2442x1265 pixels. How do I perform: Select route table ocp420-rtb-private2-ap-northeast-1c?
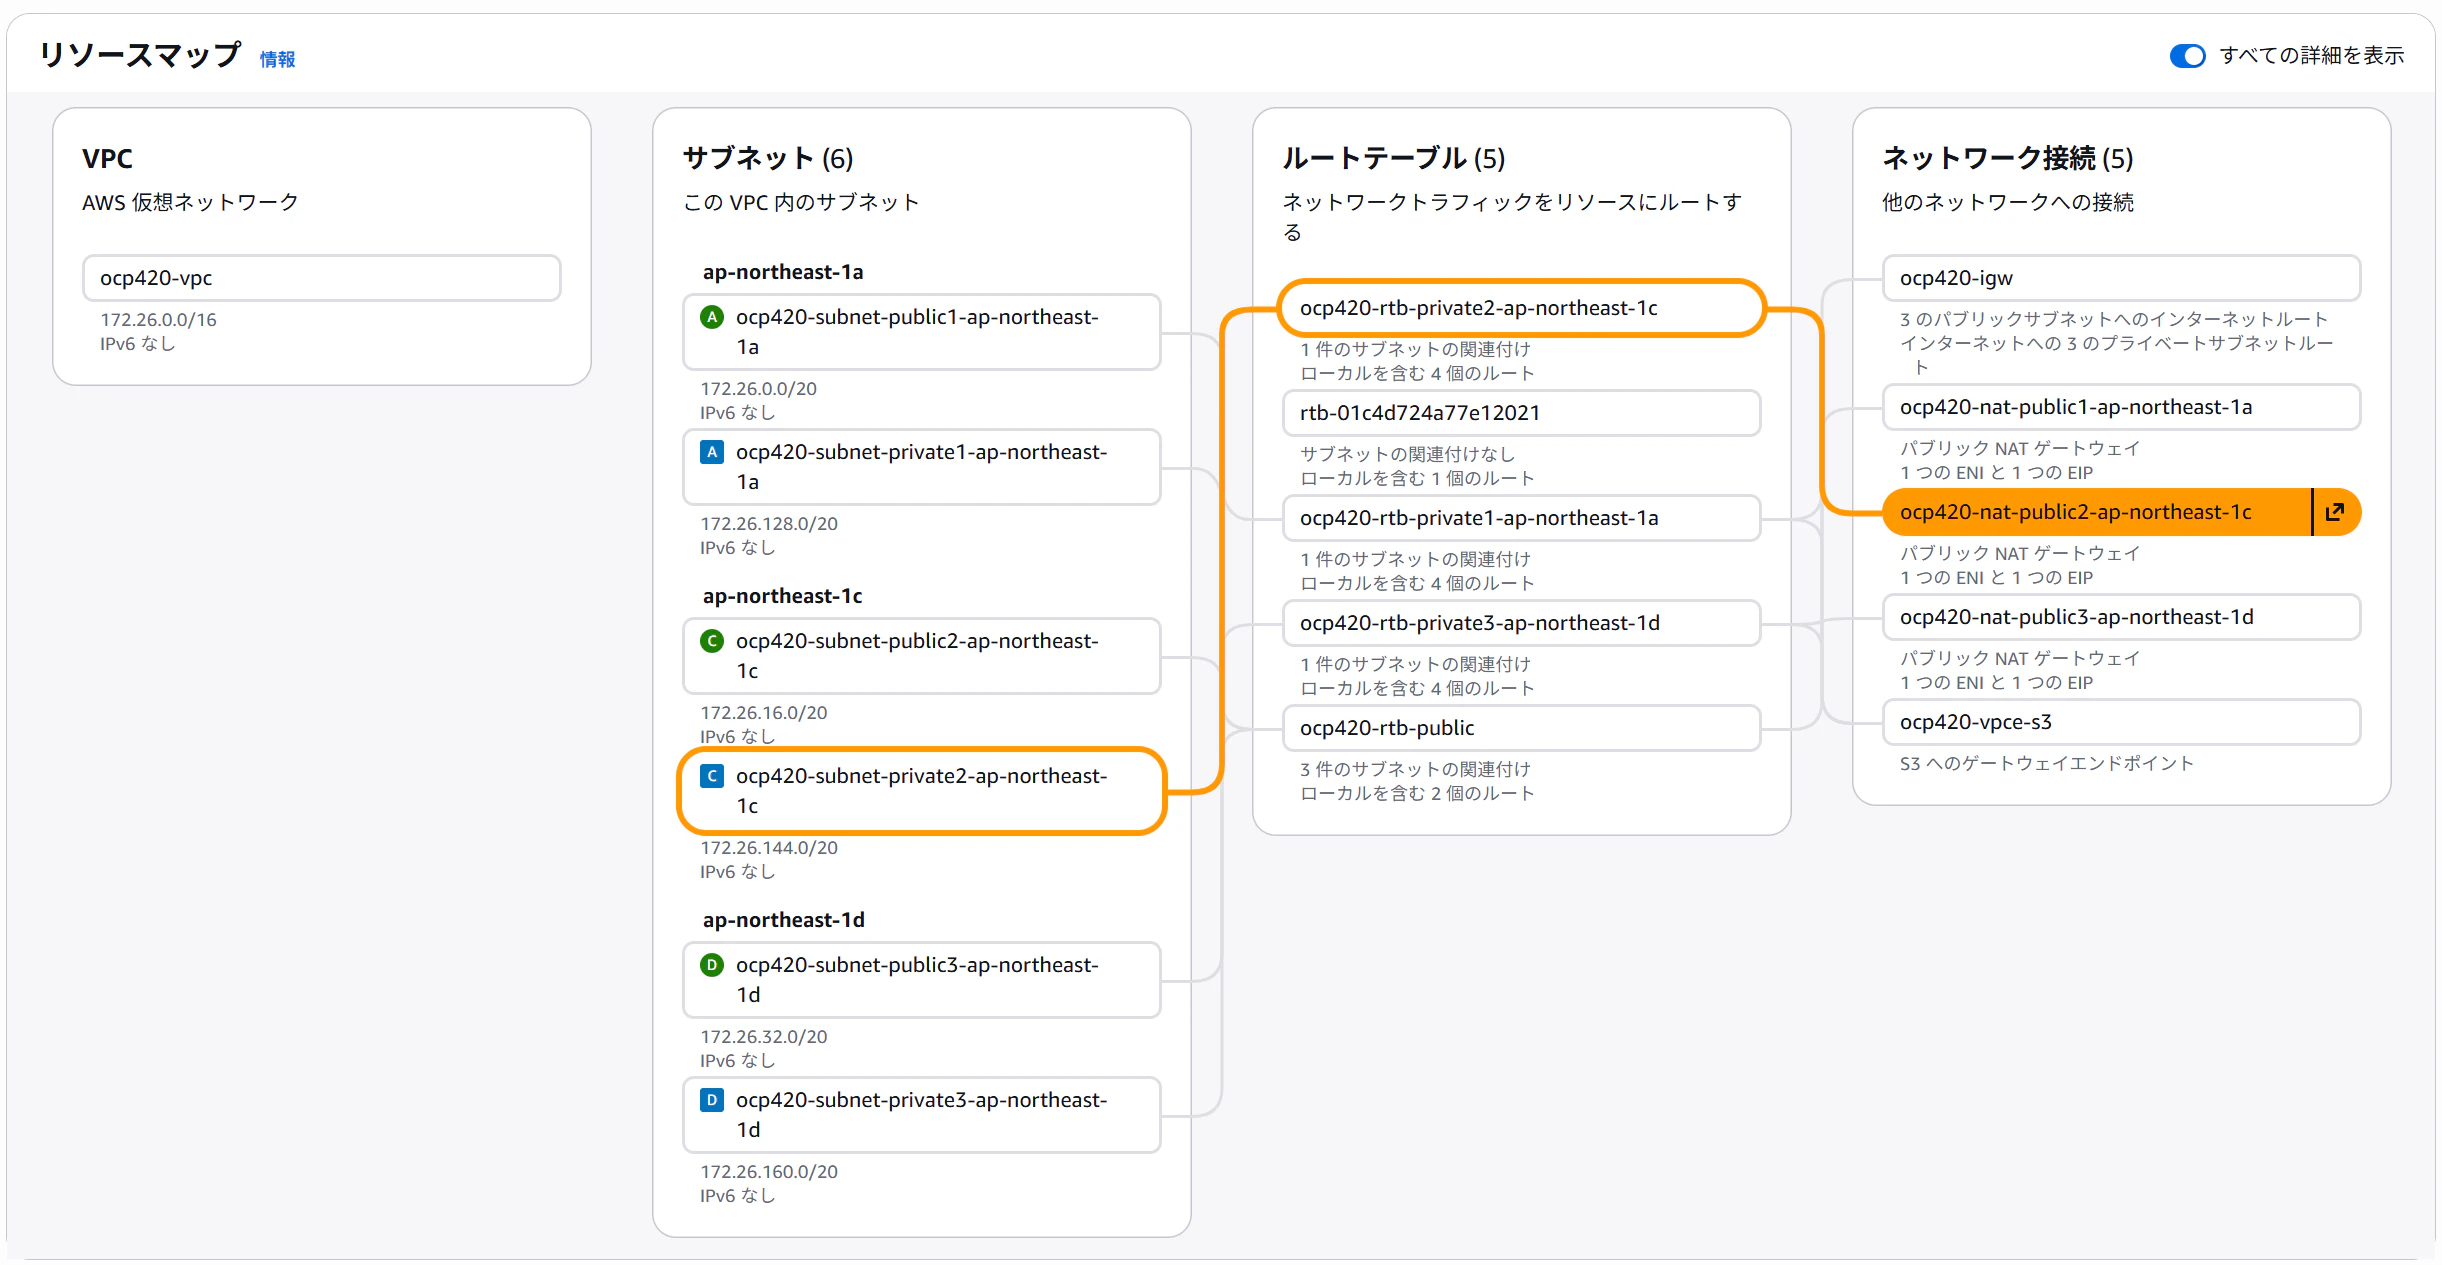pos(1522,308)
